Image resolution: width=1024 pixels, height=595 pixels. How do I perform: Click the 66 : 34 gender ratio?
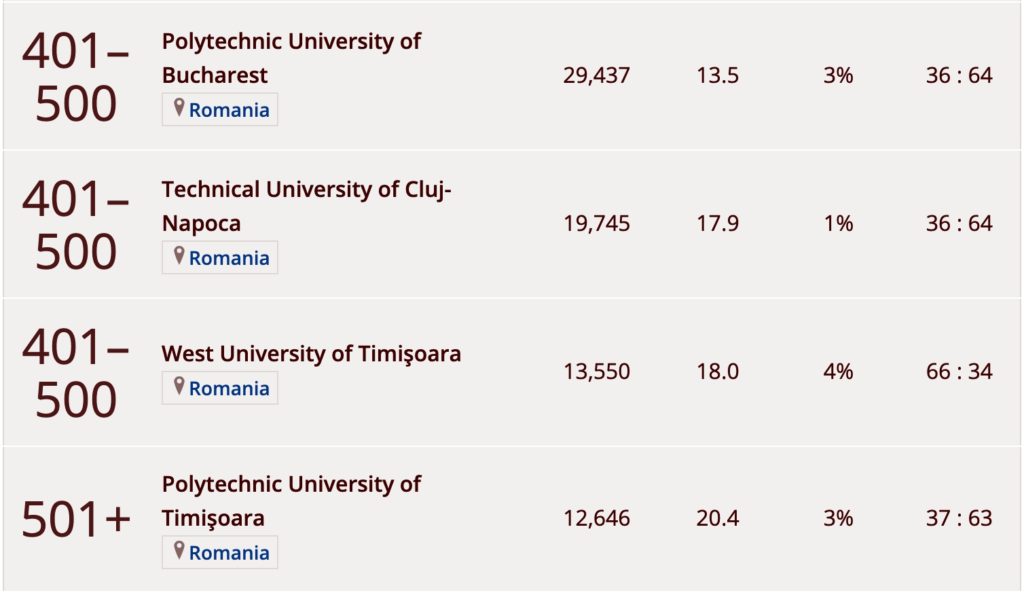(x=958, y=372)
